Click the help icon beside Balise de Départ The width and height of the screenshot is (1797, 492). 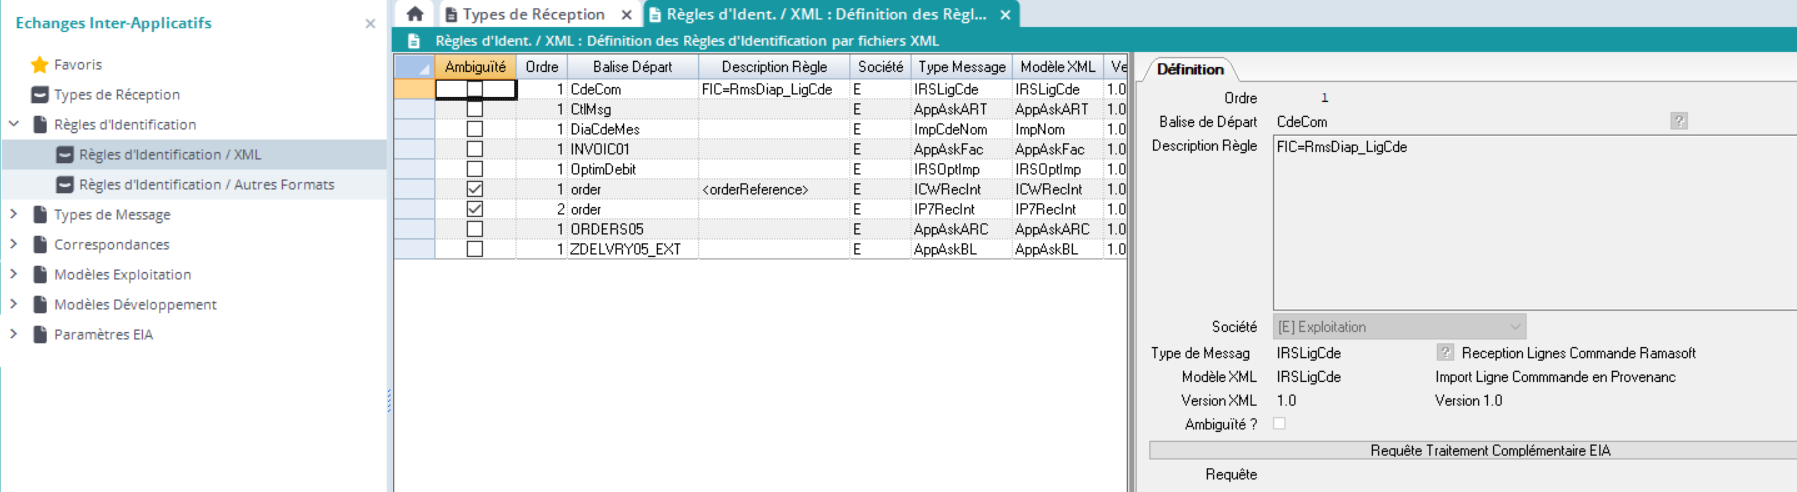click(x=1678, y=122)
